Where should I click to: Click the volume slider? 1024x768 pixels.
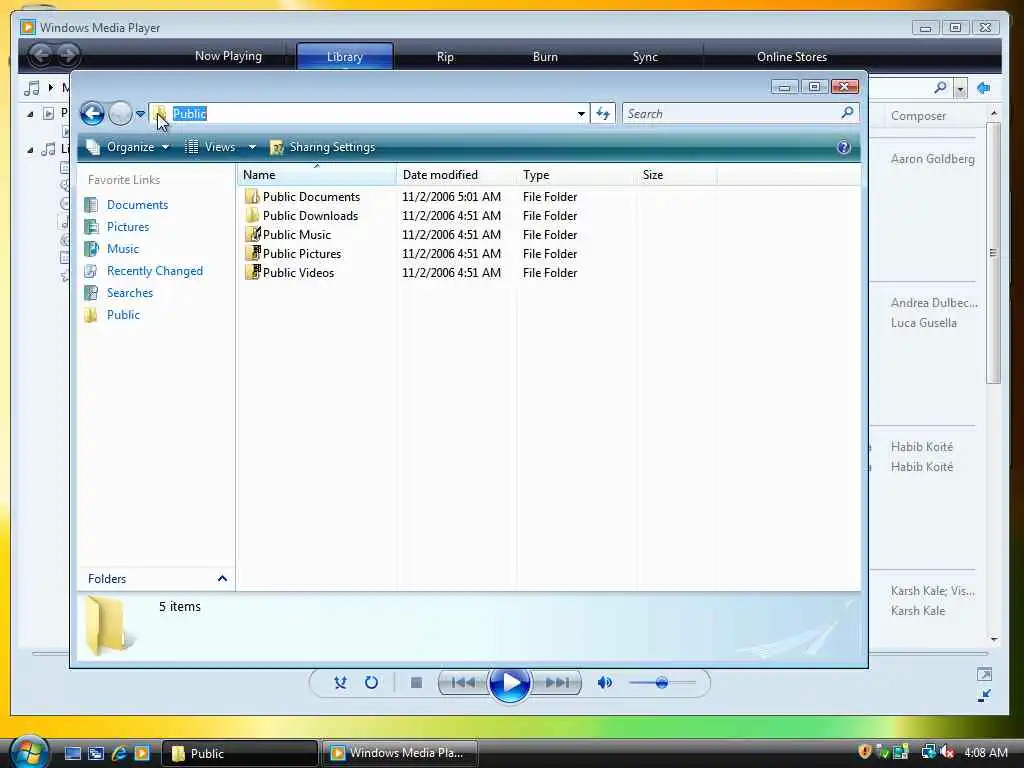pyautogui.click(x=662, y=683)
